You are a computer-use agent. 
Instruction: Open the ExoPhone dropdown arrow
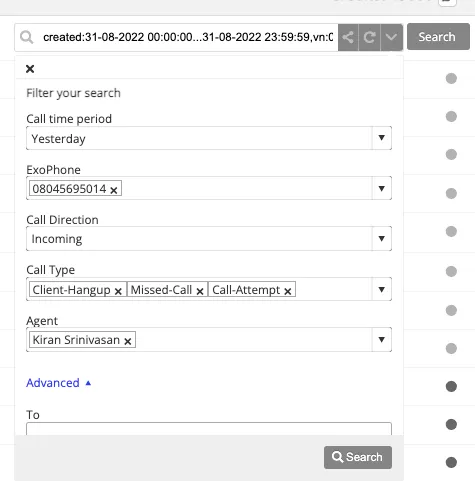pos(382,188)
